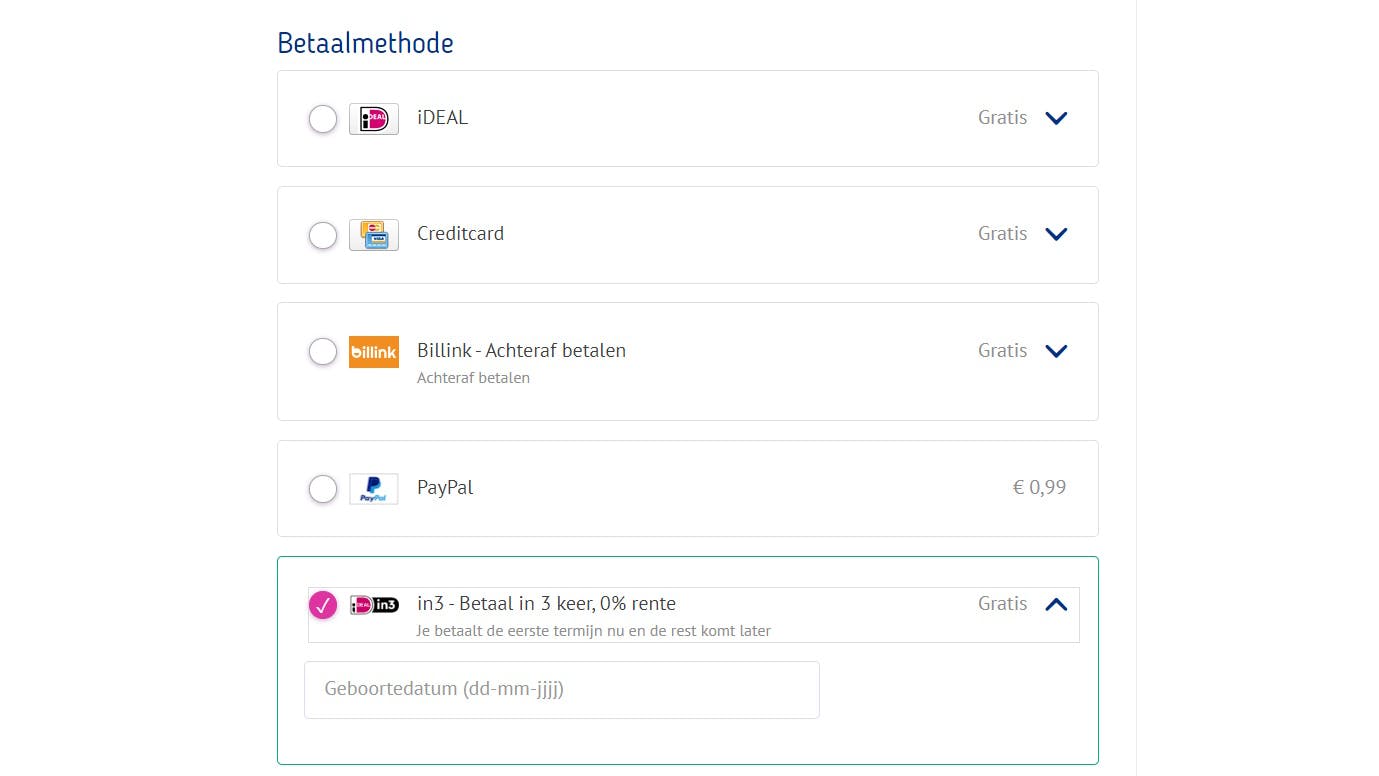
Task: Expand the iDEAL payment option chevron
Action: point(1056,118)
